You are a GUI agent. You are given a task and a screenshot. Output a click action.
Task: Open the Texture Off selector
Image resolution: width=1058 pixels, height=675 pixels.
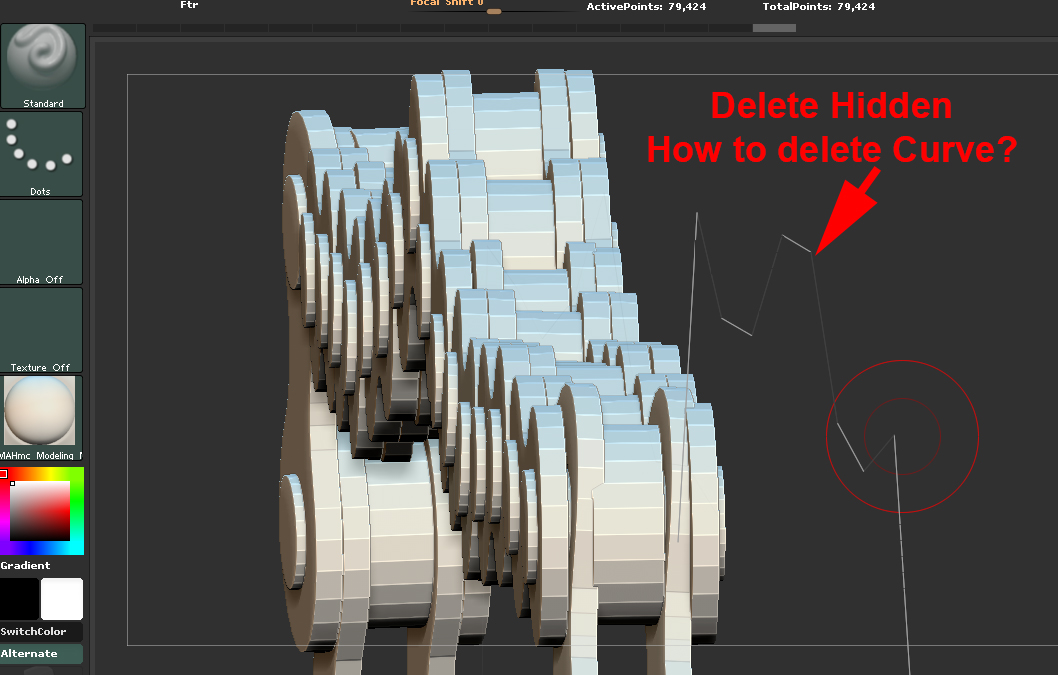point(41,330)
